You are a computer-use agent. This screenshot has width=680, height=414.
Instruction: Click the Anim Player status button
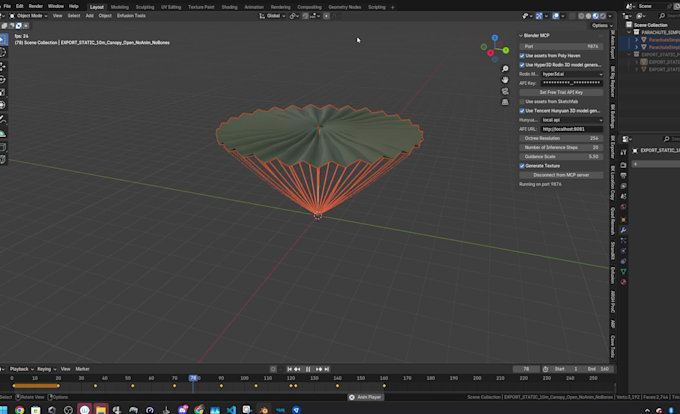tap(365, 397)
